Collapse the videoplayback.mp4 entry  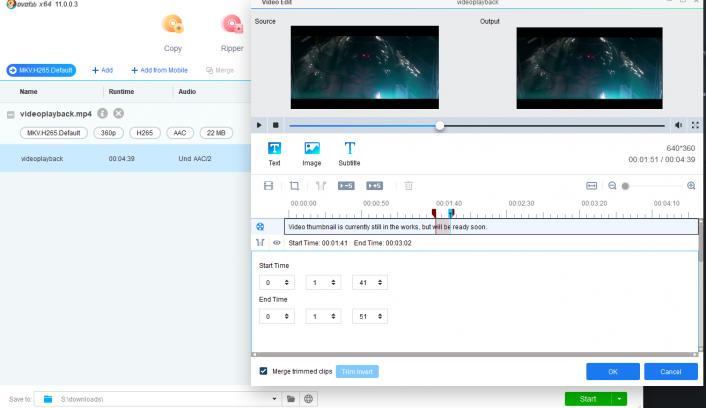[11, 114]
